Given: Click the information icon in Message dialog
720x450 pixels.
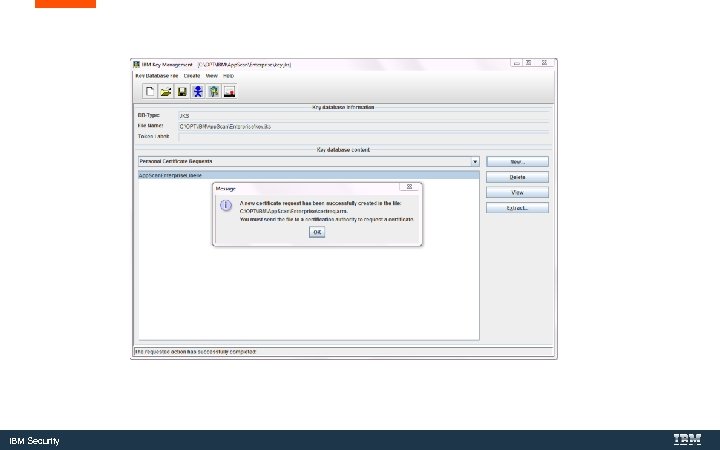Looking at the screenshot, I should 226,205.
